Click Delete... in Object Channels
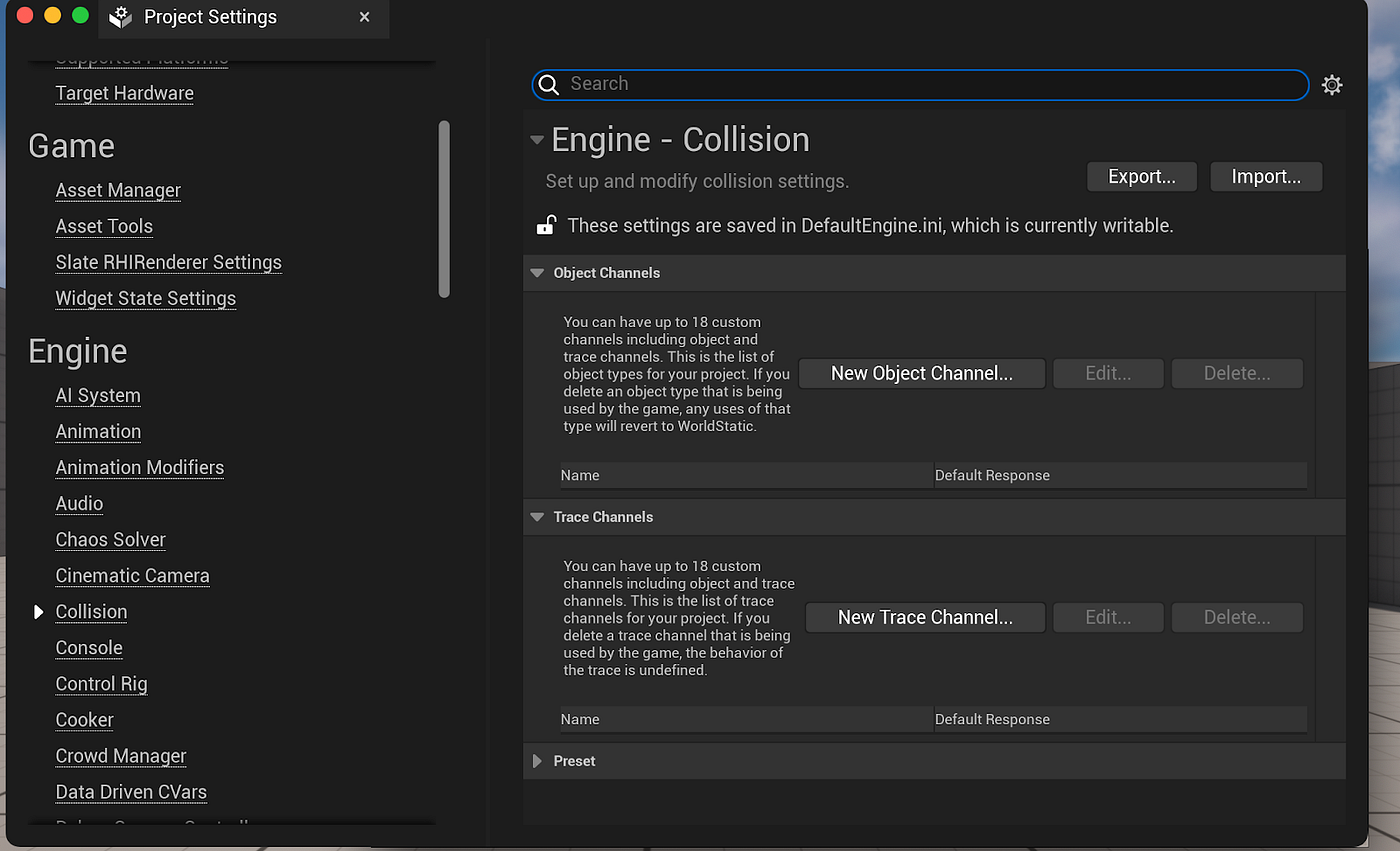The image size is (1400, 851). point(1237,373)
